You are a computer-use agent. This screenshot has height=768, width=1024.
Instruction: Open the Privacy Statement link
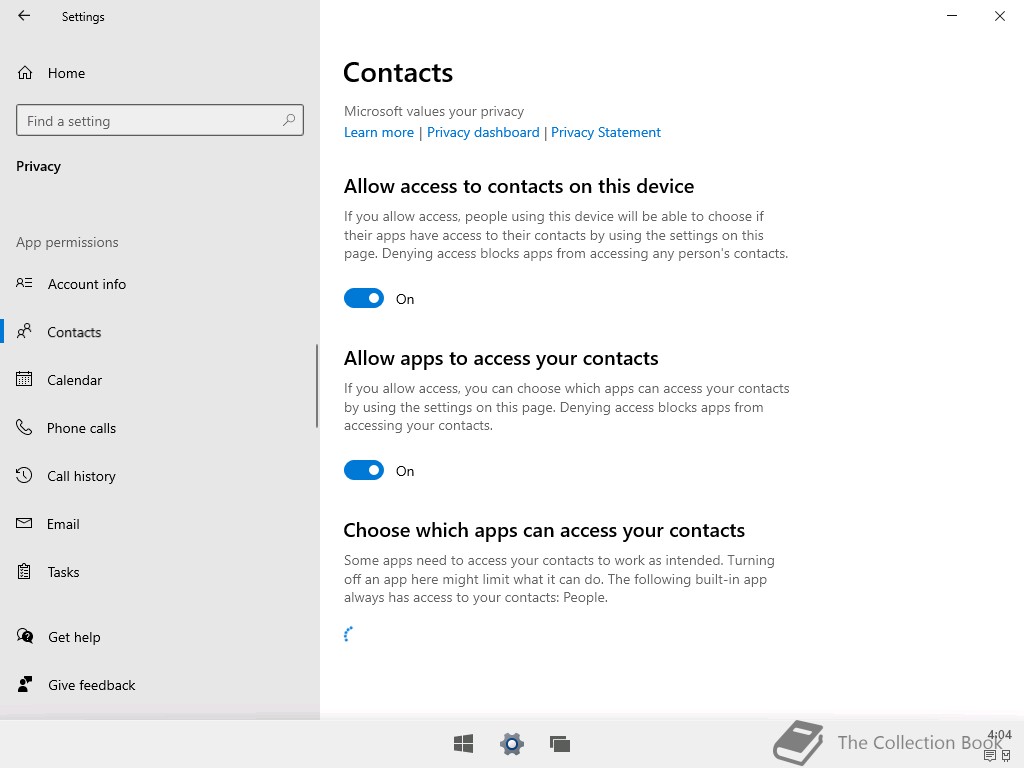click(x=606, y=132)
